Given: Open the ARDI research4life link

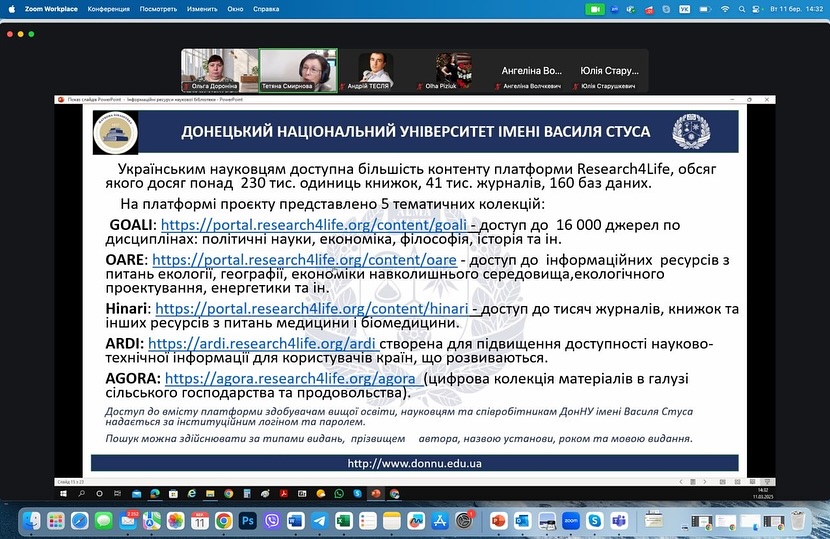Looking at the screenshot, I should (x=261, y=344).
